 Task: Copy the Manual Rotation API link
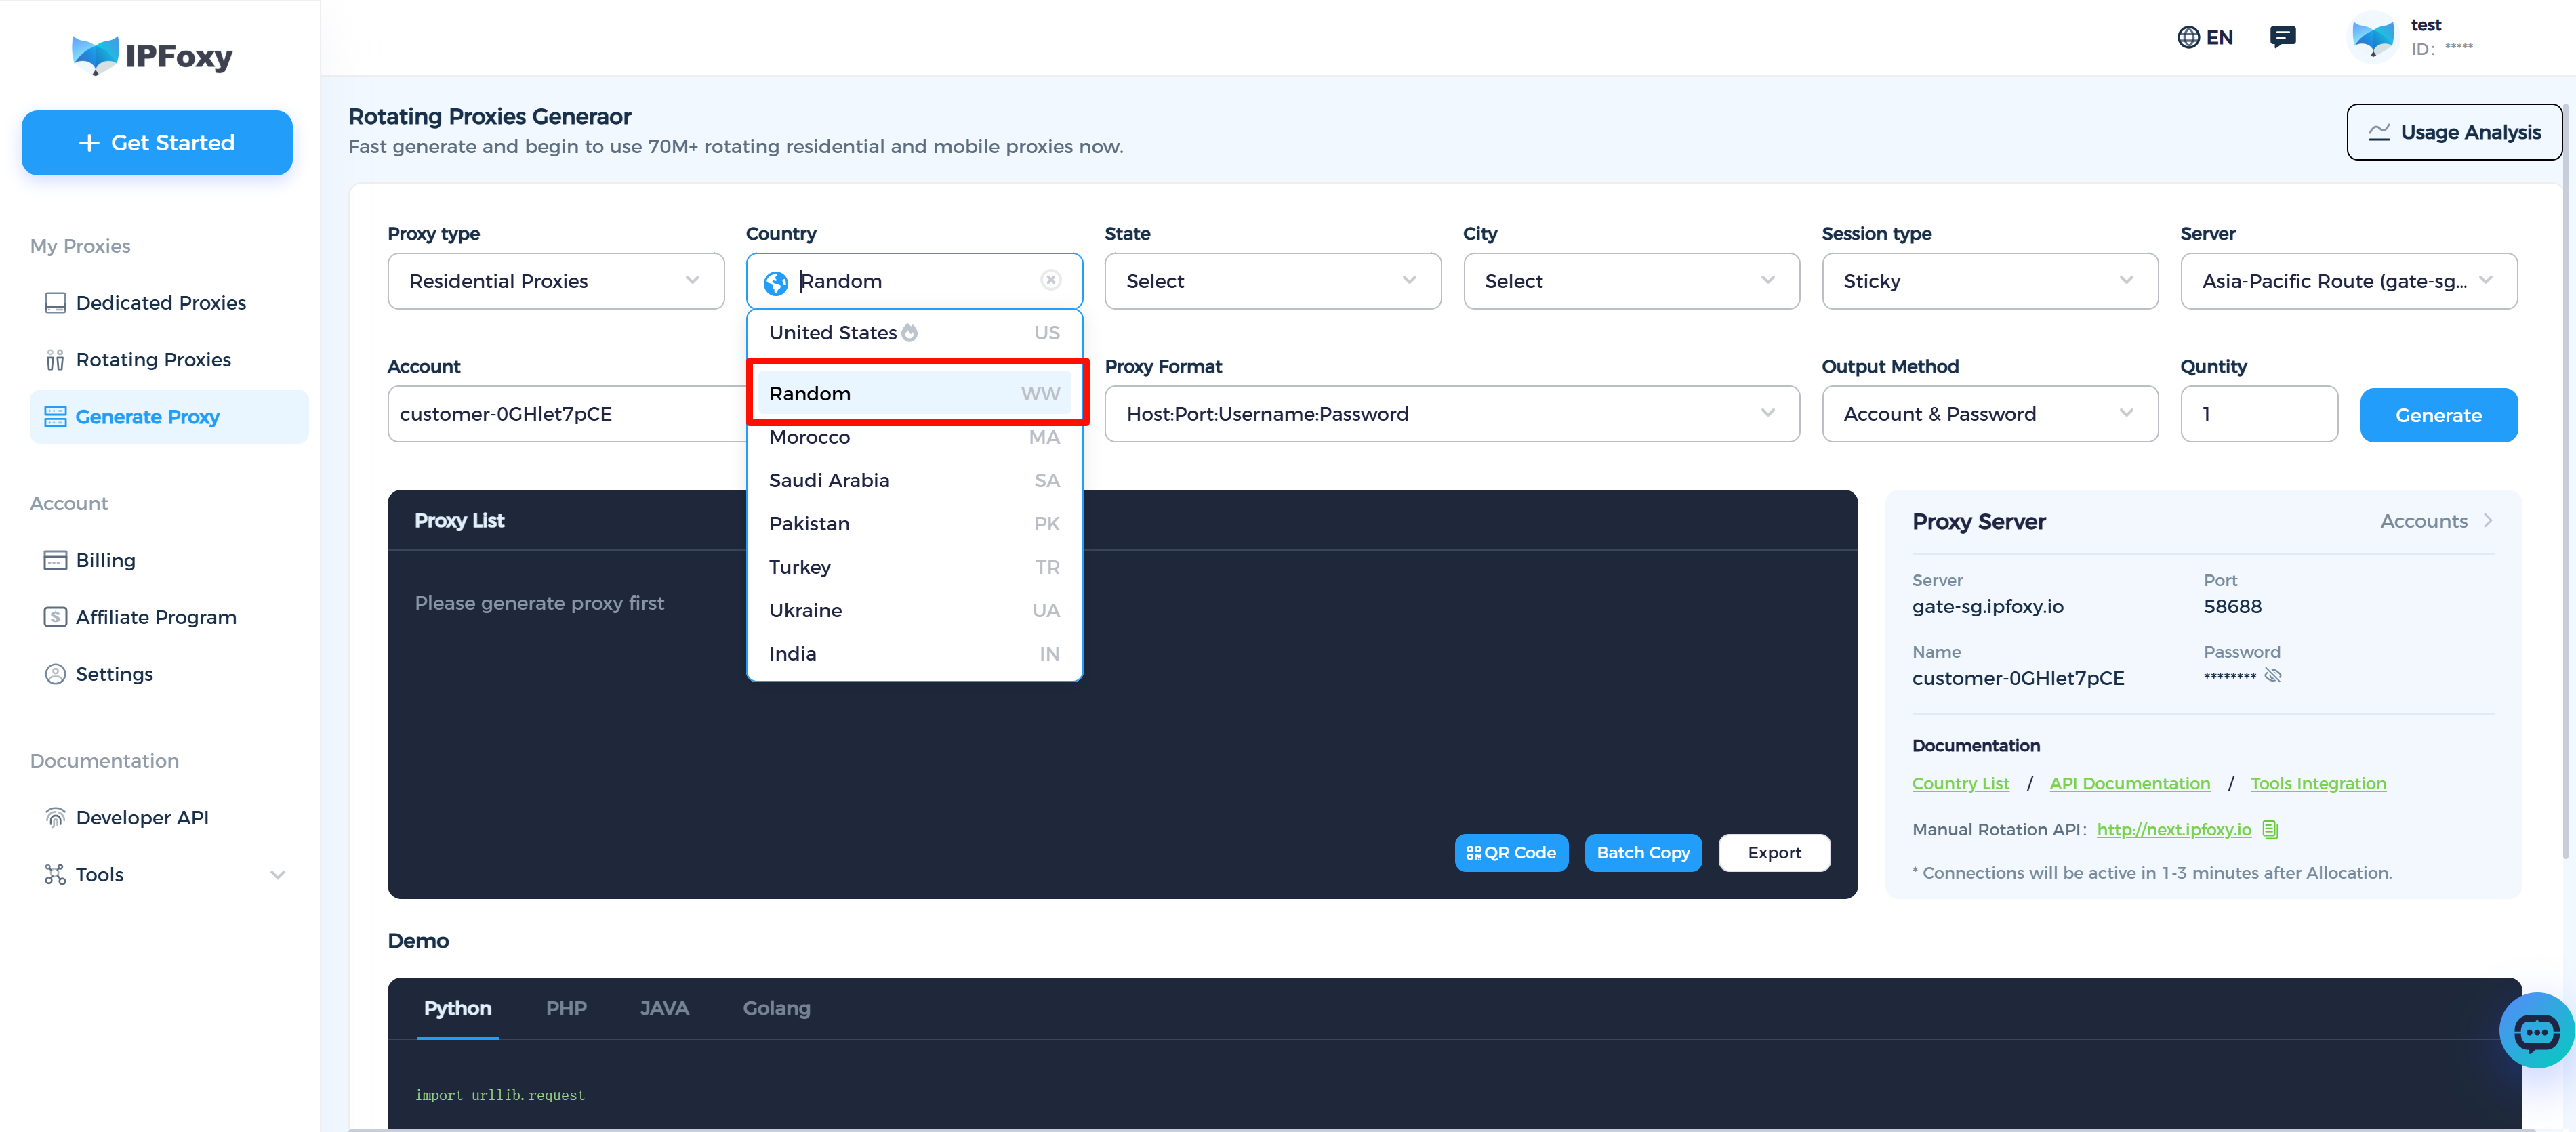click(2271, 829)
